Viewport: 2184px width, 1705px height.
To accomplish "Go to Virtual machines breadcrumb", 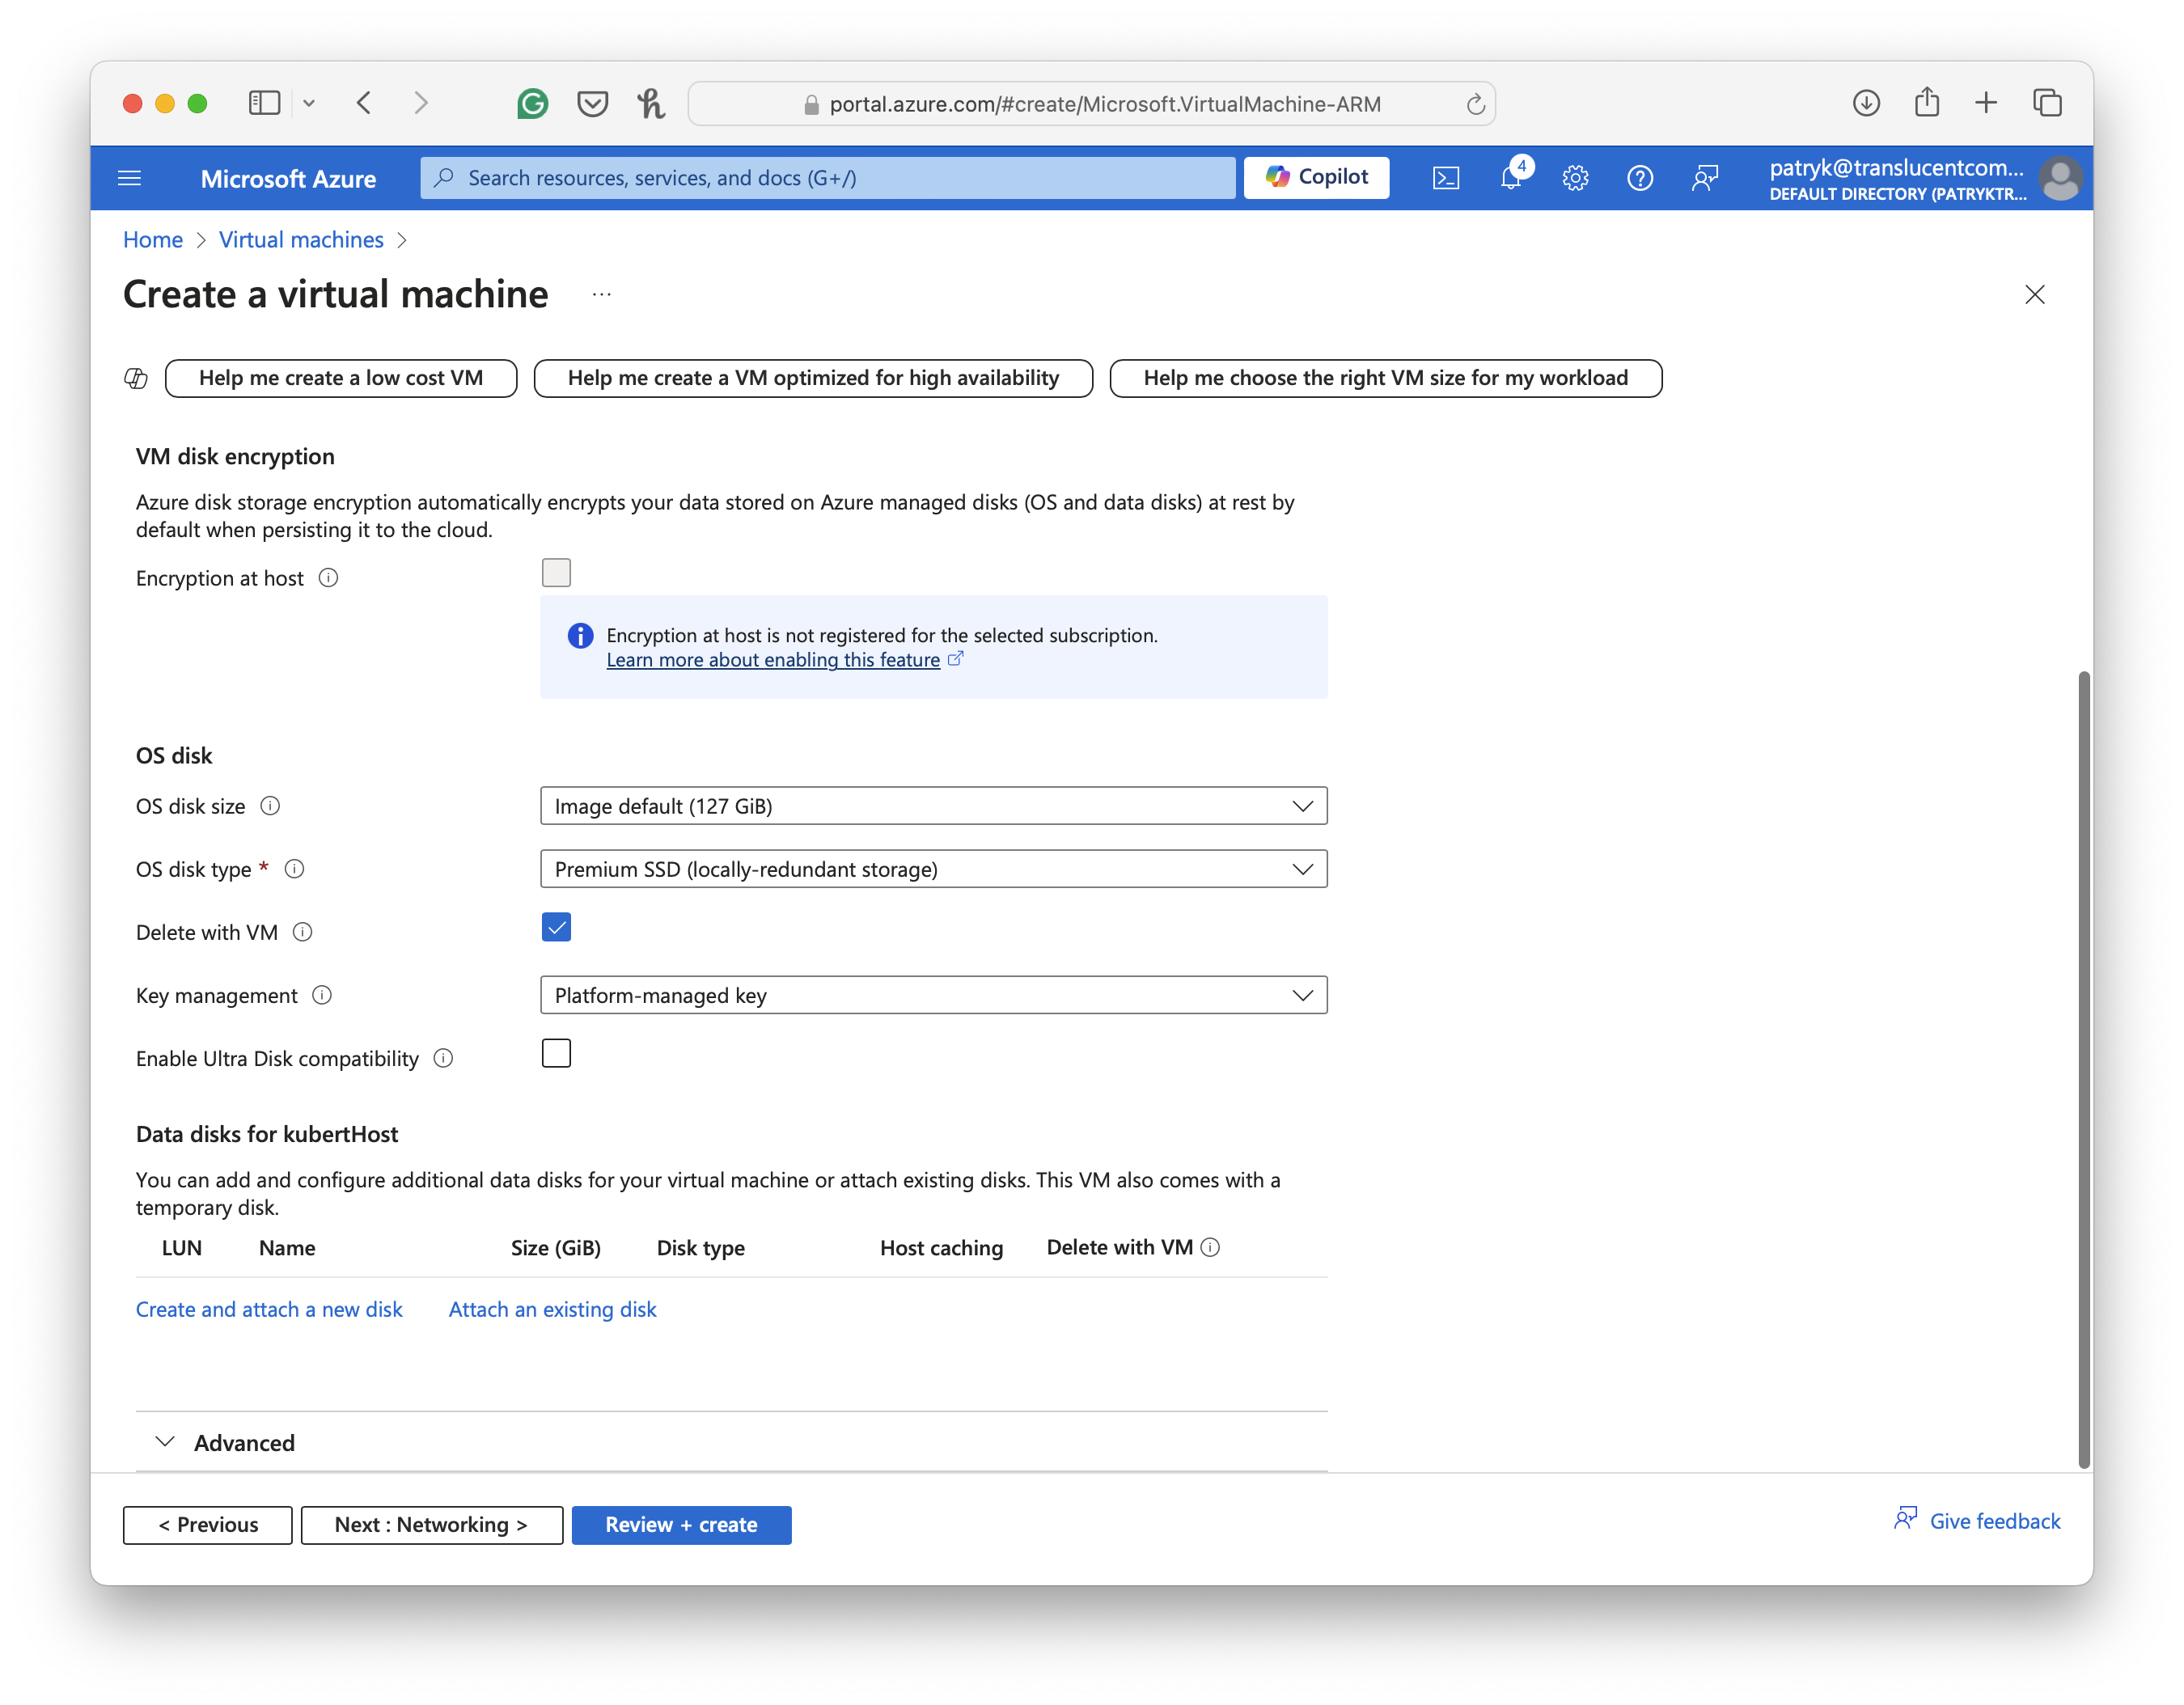I will 301,240.
